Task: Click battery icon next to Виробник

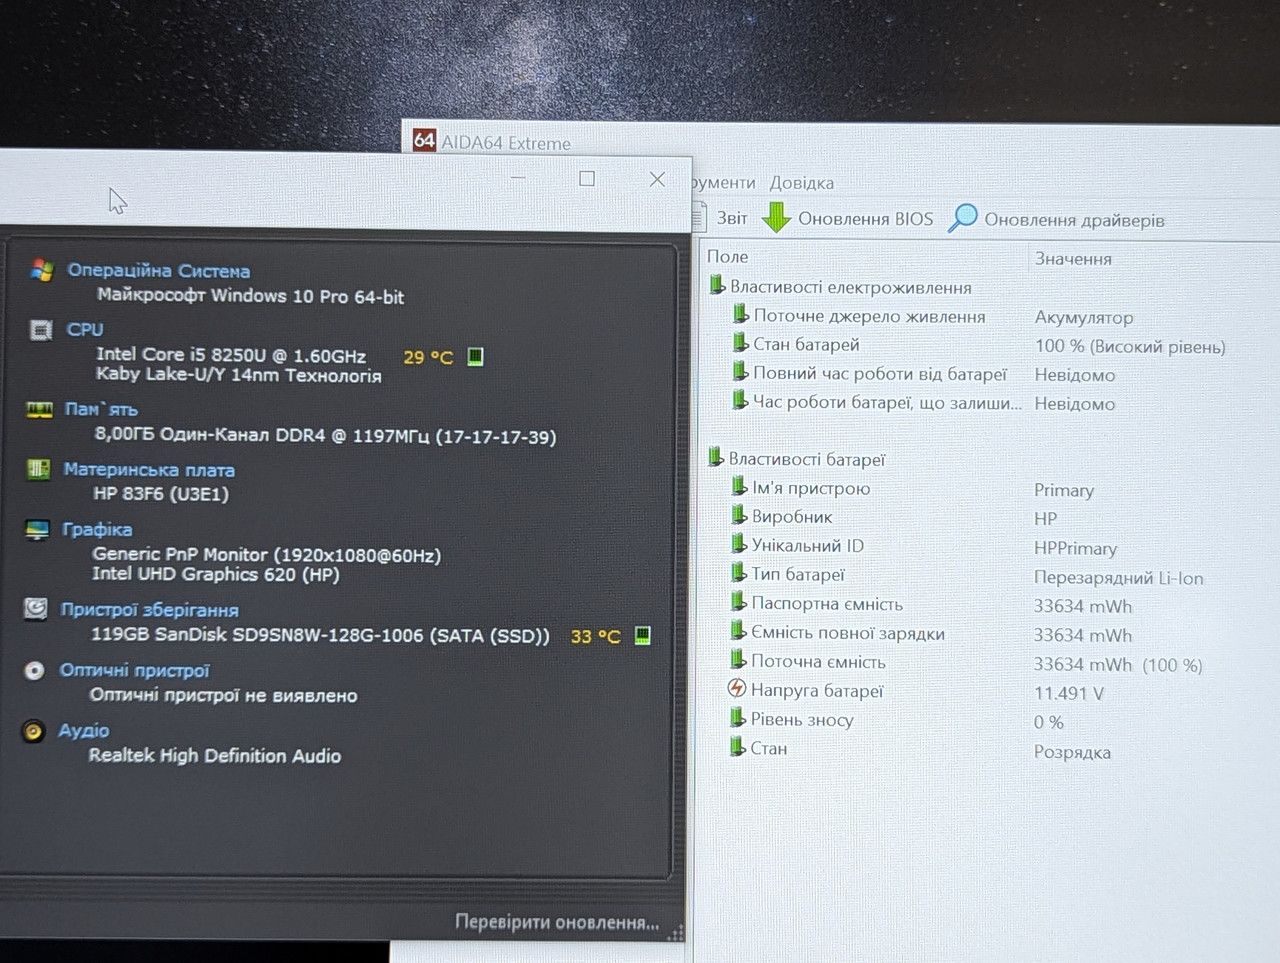Action: (739, 515)
